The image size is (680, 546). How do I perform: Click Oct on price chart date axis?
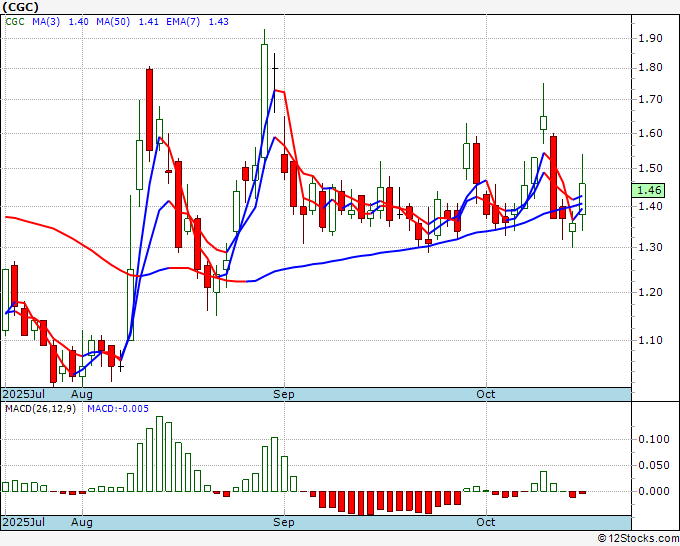(x=485, y=394)
